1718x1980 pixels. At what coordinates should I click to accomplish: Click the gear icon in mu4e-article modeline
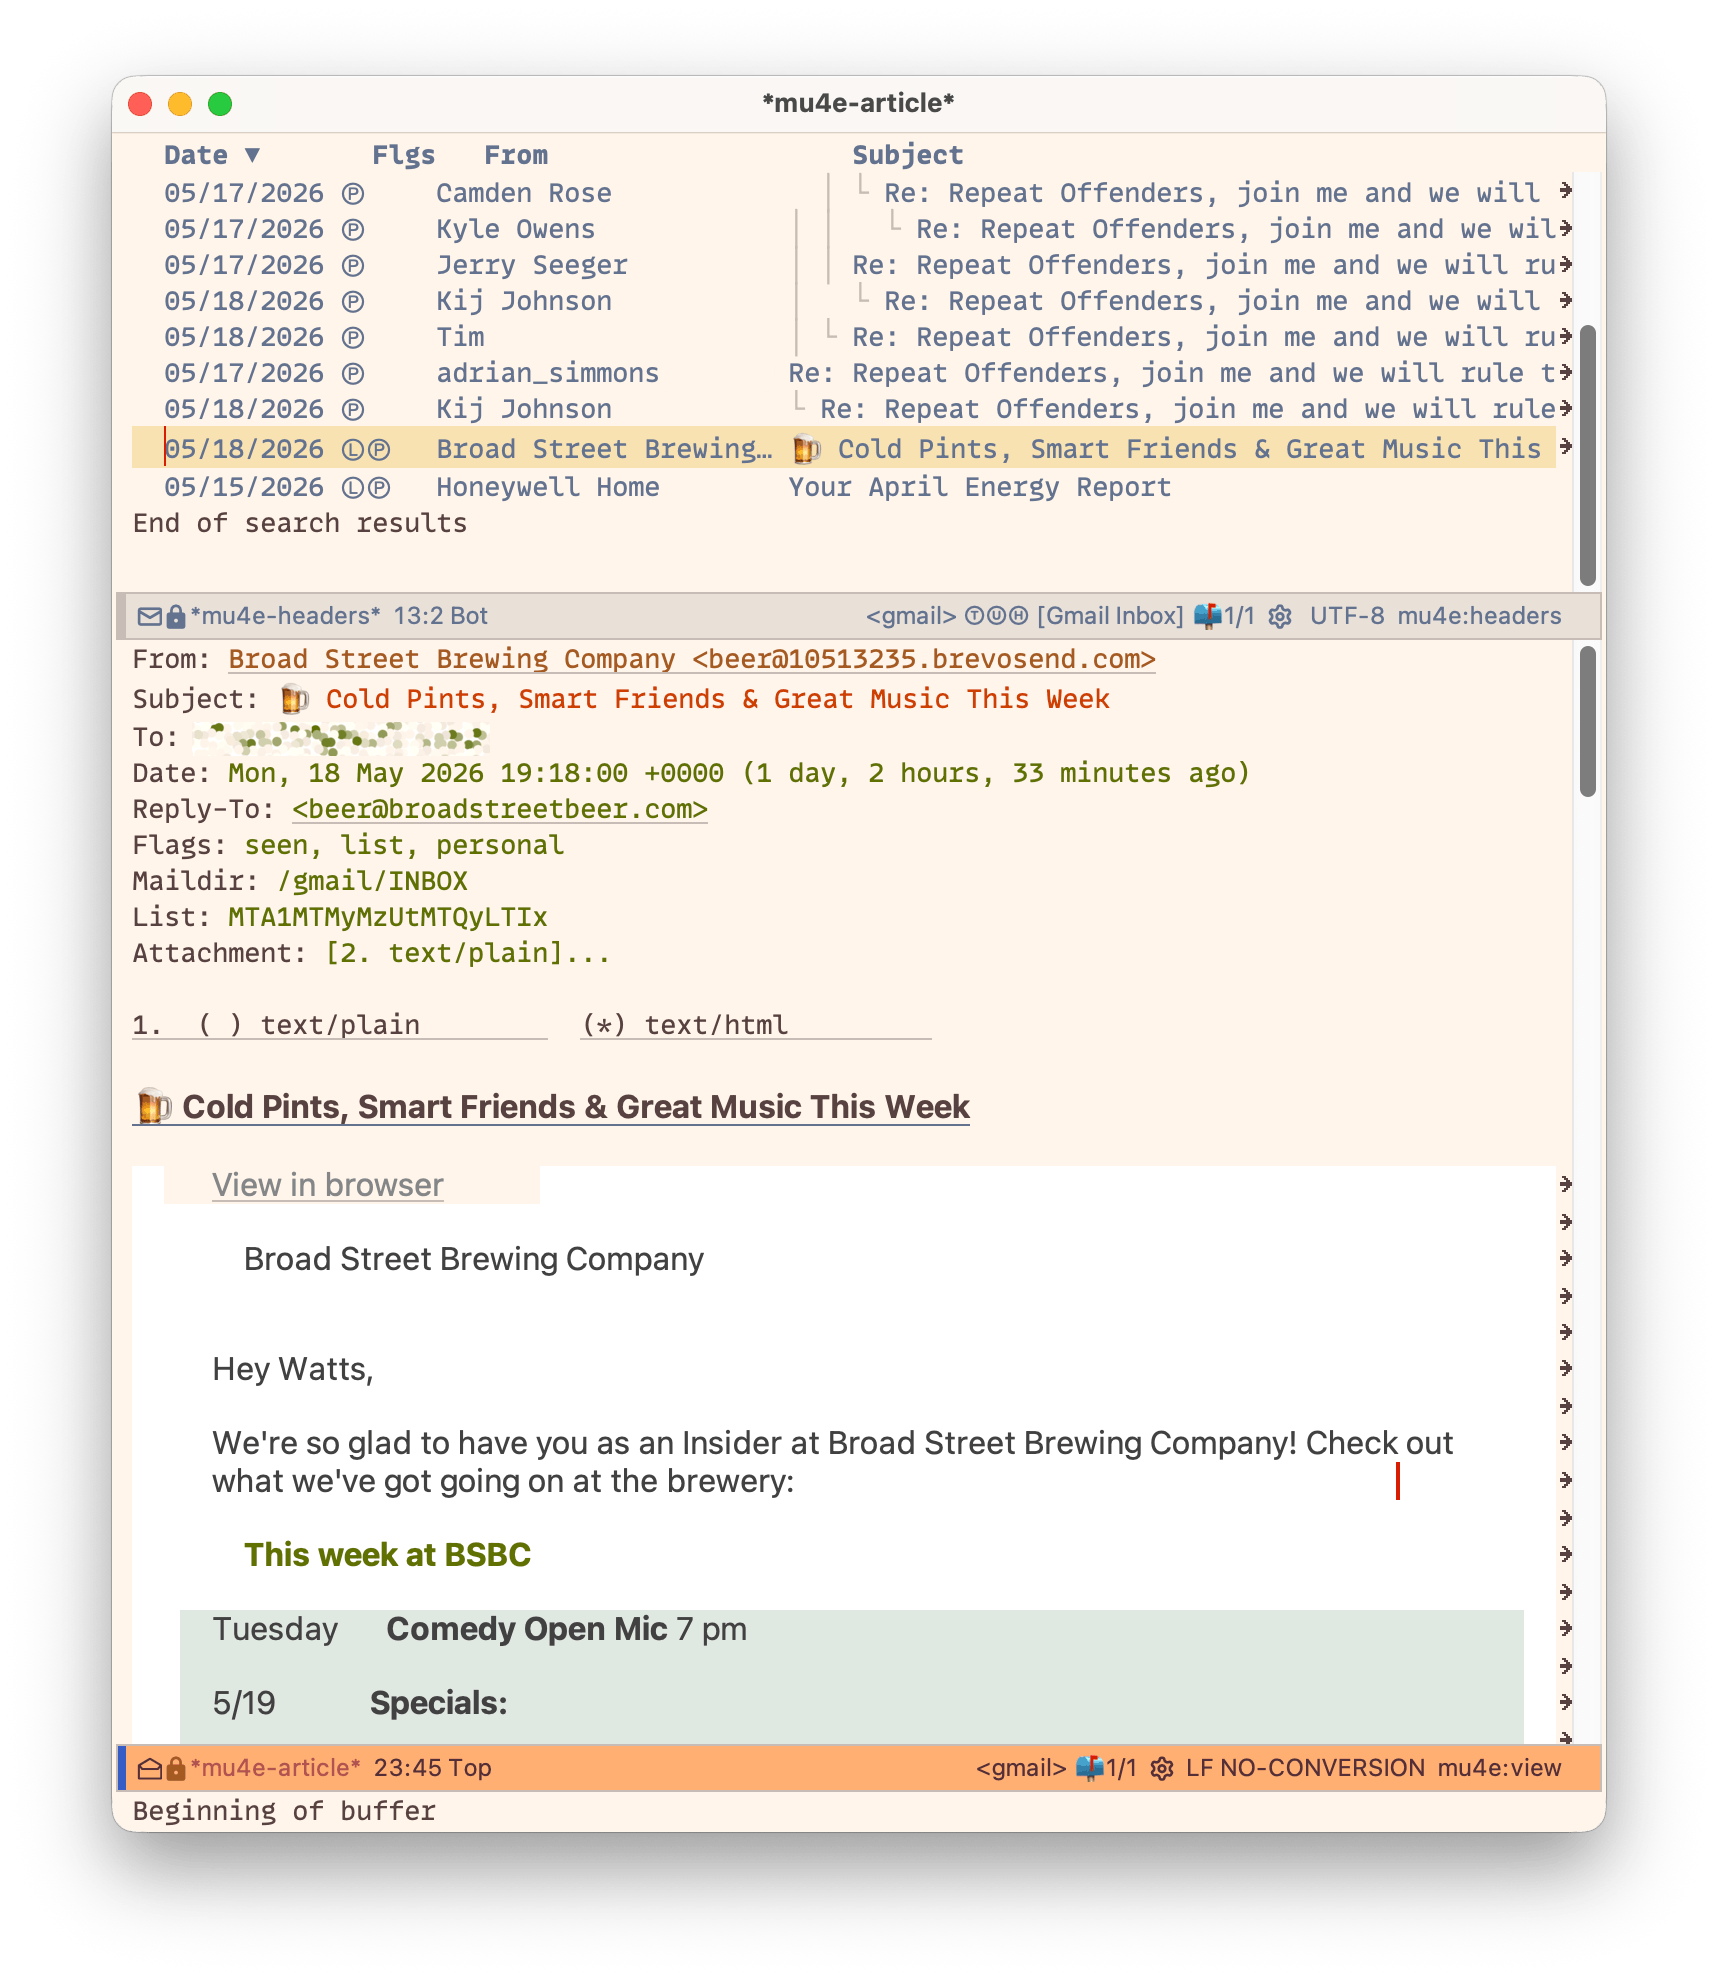coord(1161,1768)
